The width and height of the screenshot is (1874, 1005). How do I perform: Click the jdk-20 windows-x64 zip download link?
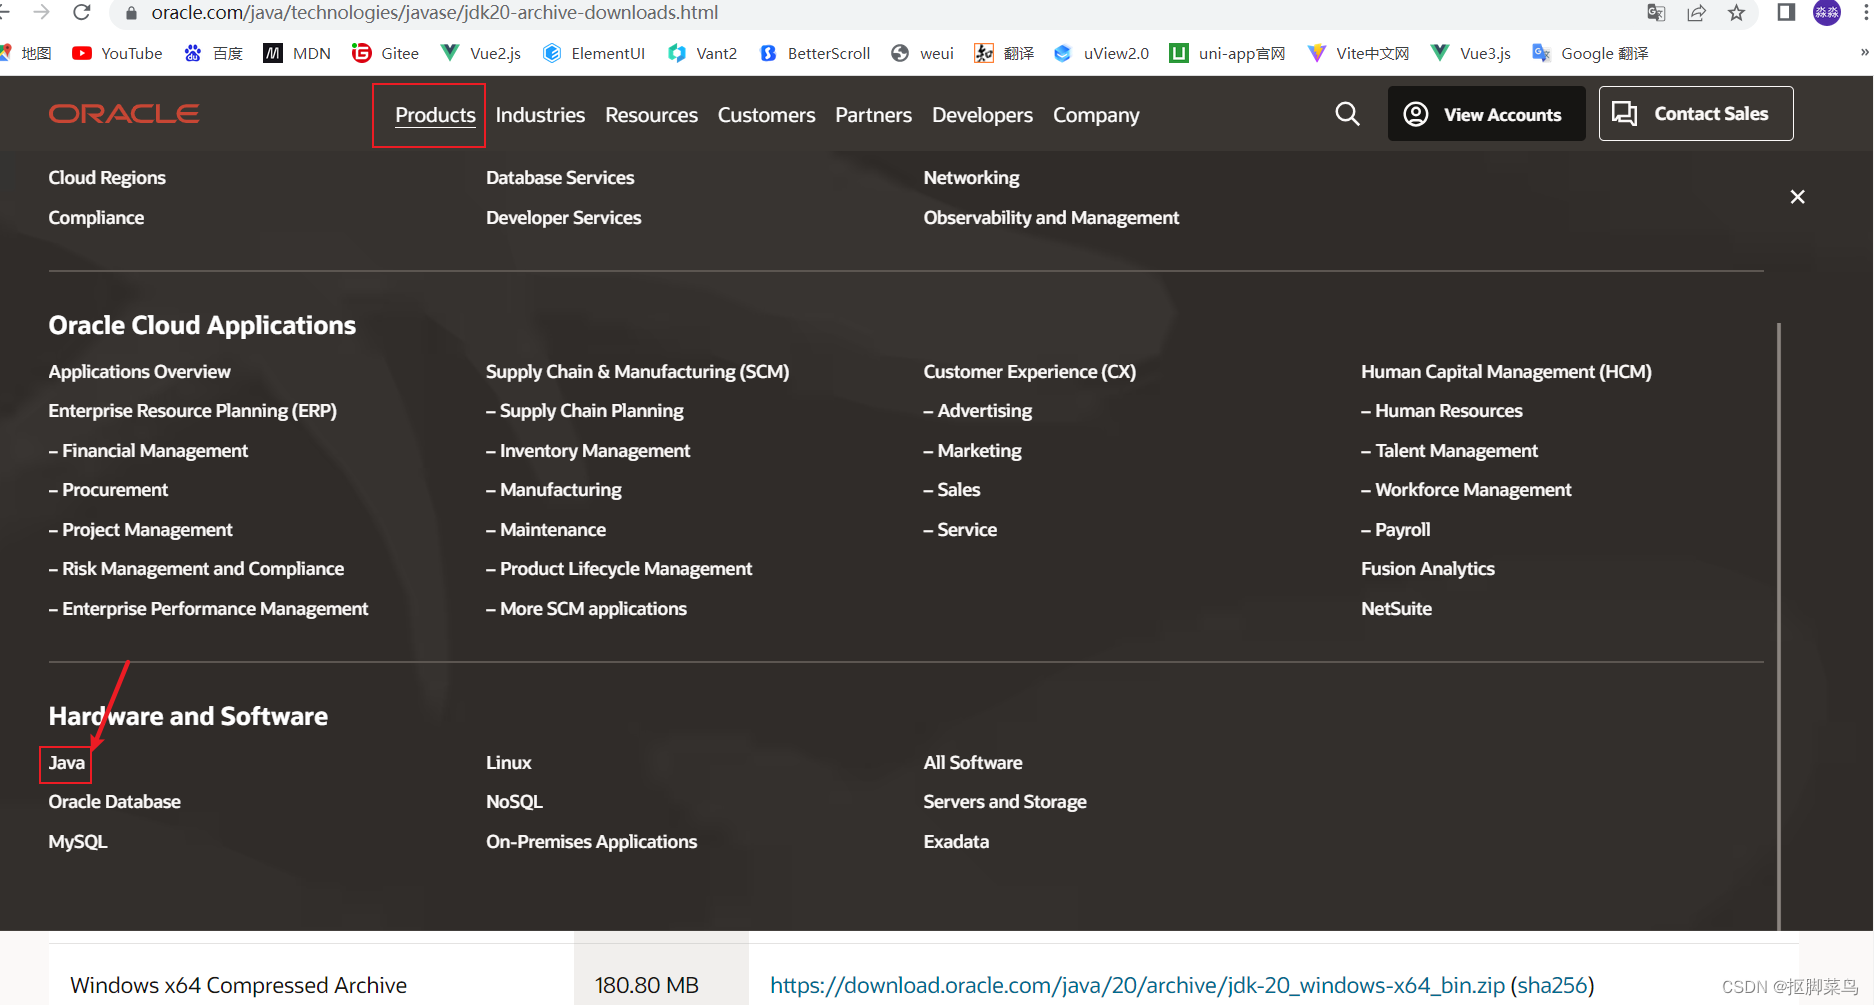coord(1137,986)
